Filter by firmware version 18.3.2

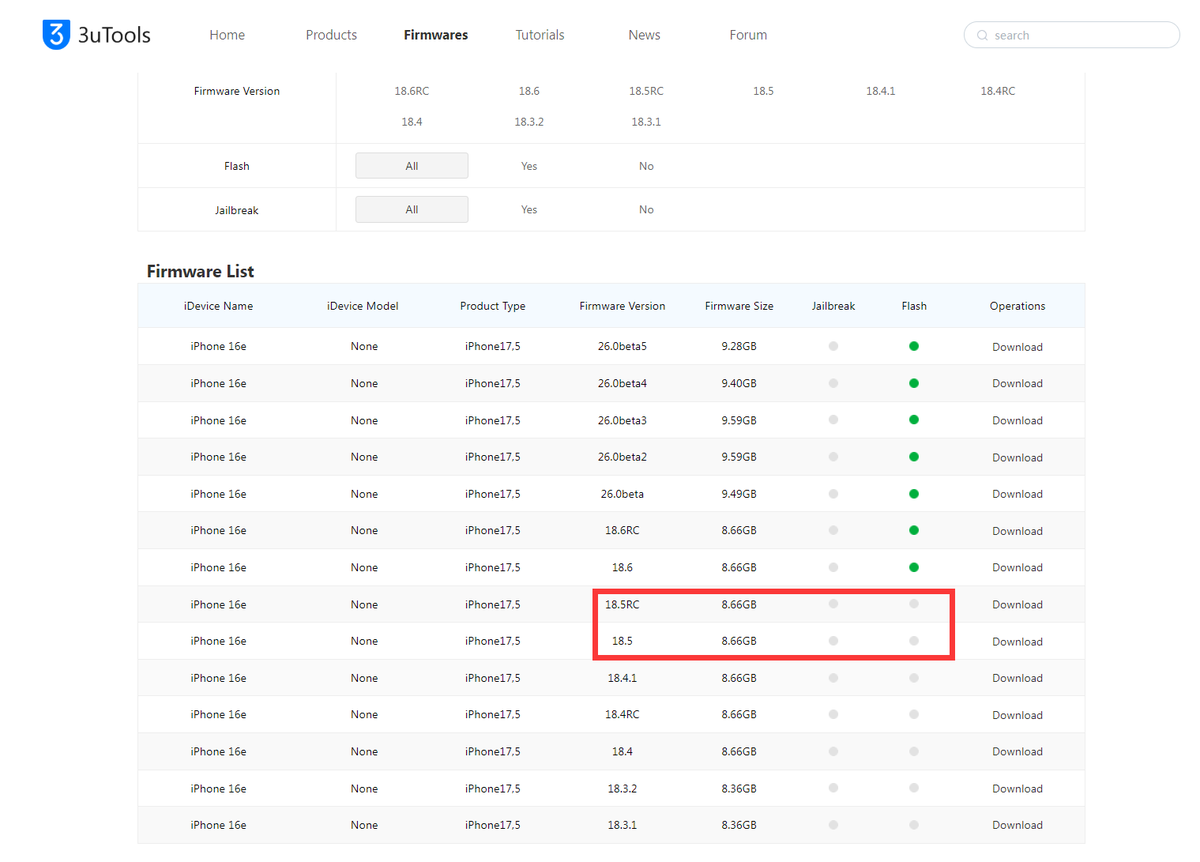[529, 122]
